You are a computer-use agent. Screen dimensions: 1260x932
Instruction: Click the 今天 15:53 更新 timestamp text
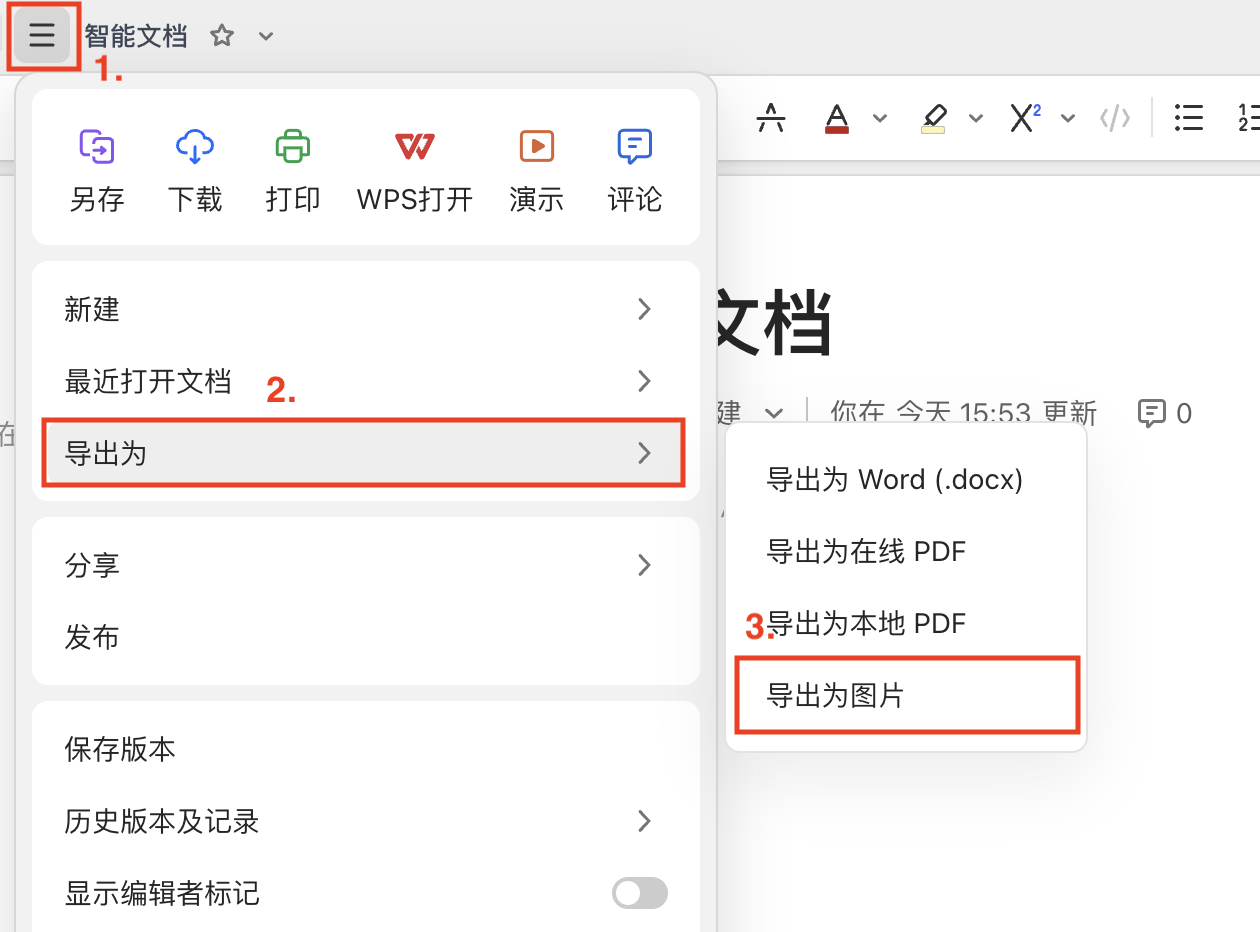coord(996,413)
